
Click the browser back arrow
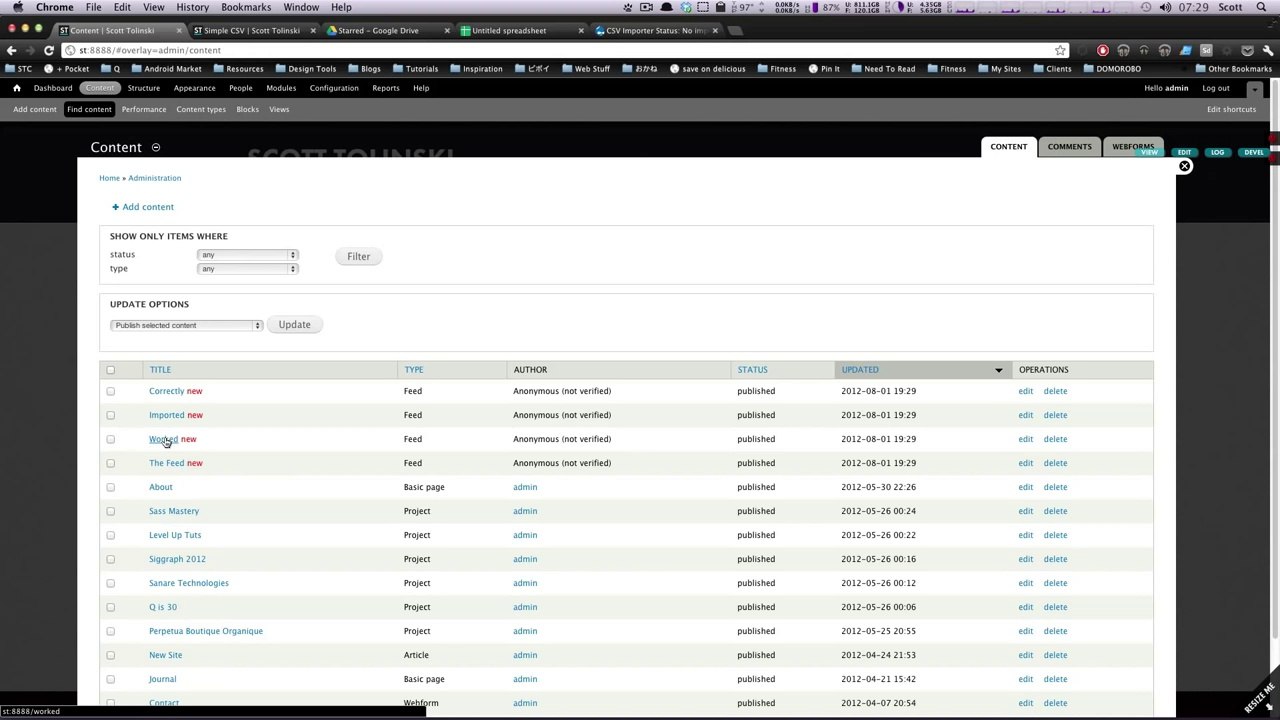[x=12, y=50]
